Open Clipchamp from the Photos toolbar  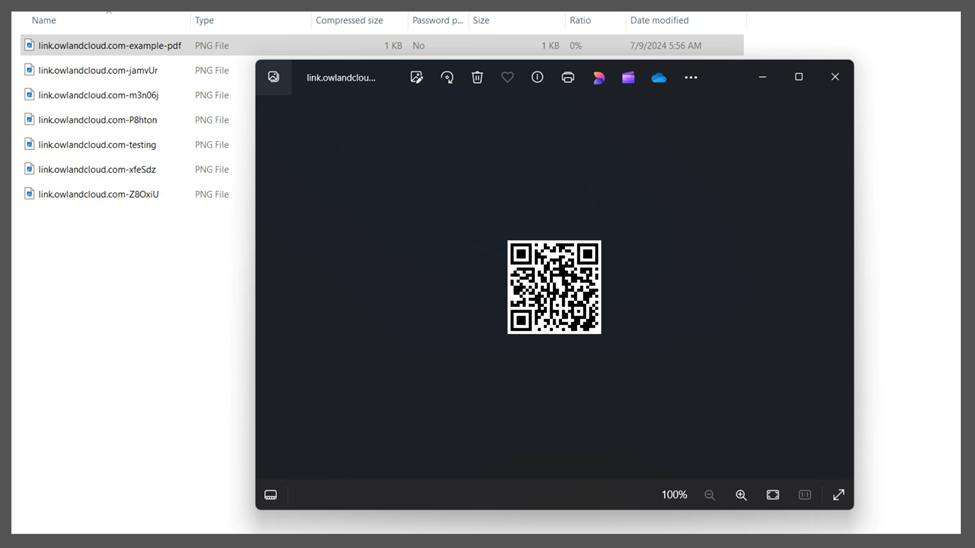click(x=628, y=77)
